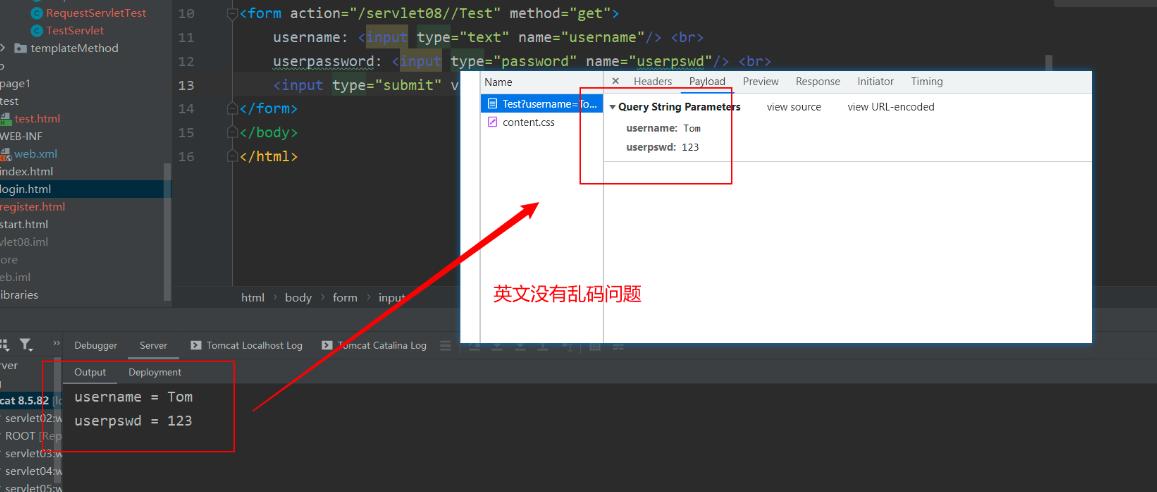Collapse the Query String Parameters section
The image size is (1157, 492).
point(612,108)
